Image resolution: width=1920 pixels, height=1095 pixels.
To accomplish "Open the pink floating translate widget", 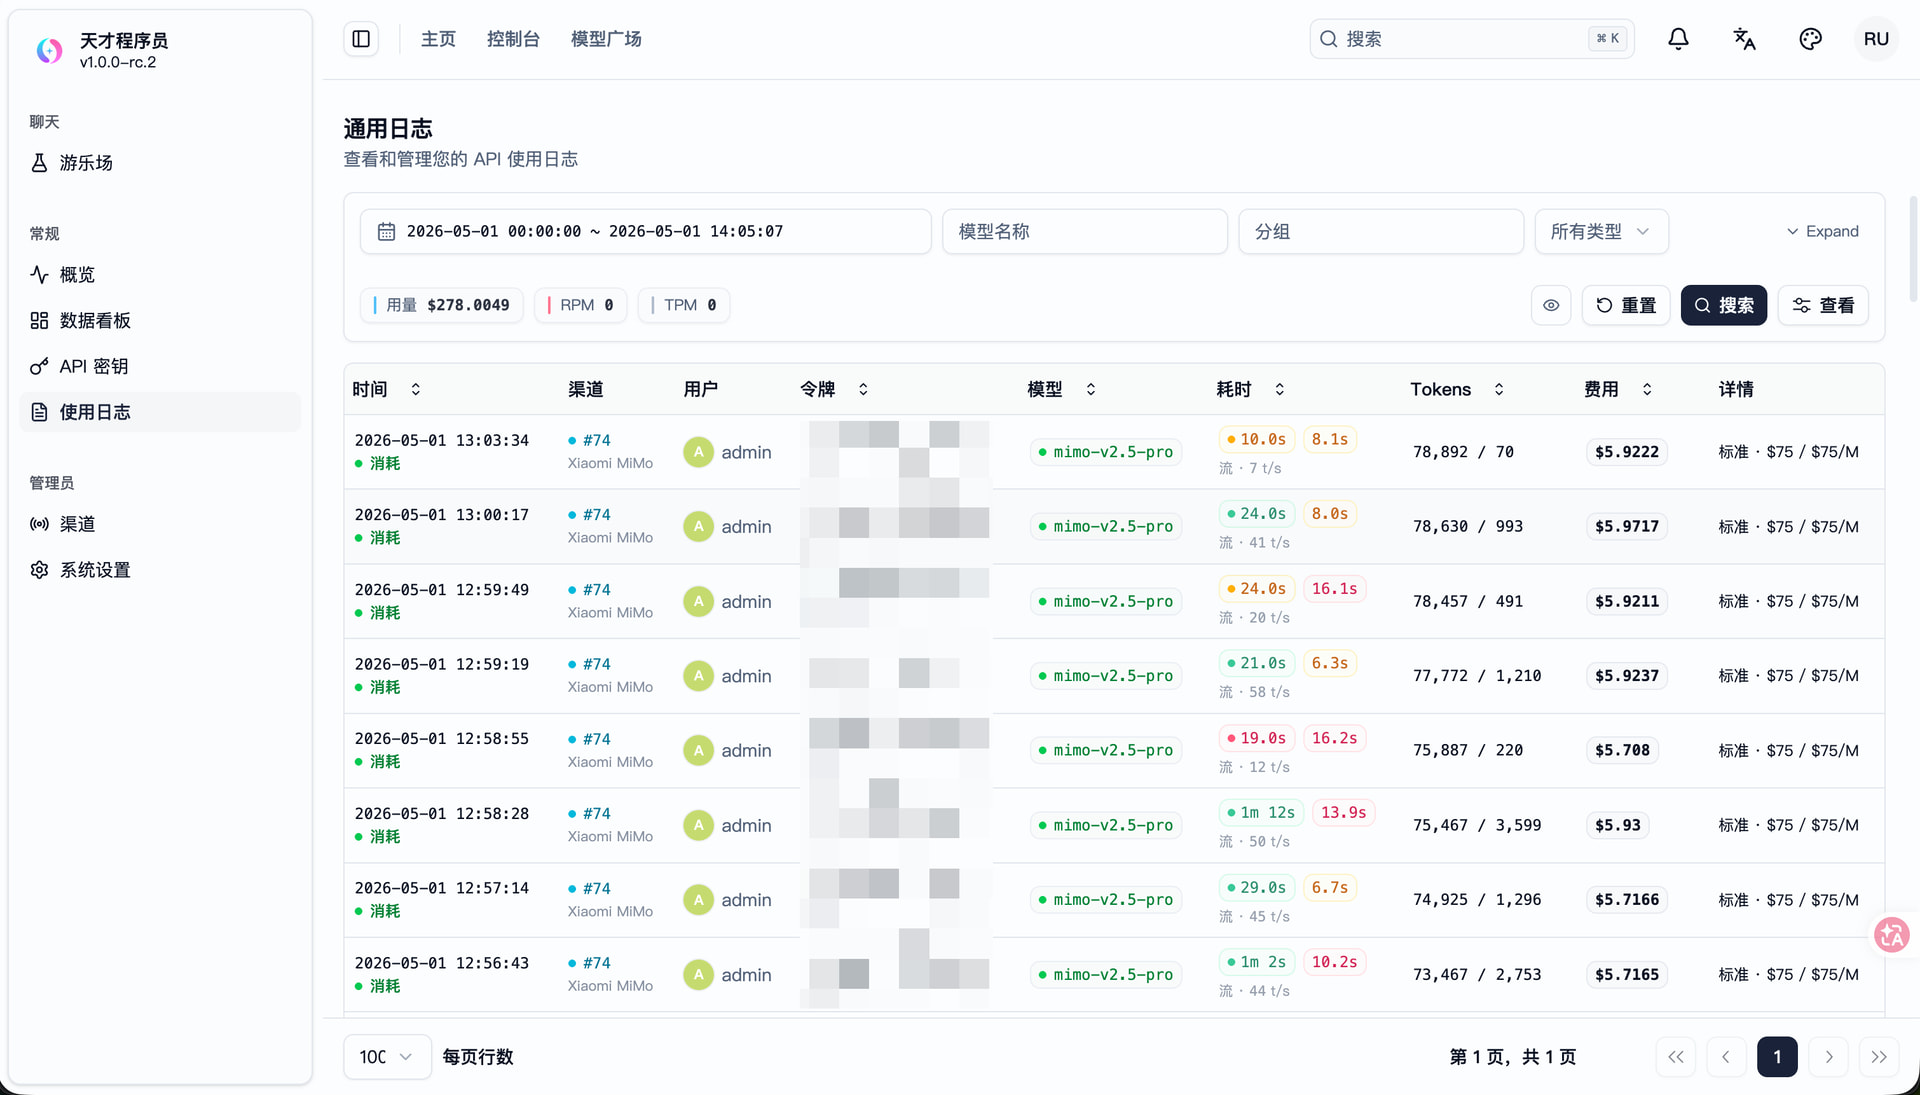I will tap(1891, 935).
